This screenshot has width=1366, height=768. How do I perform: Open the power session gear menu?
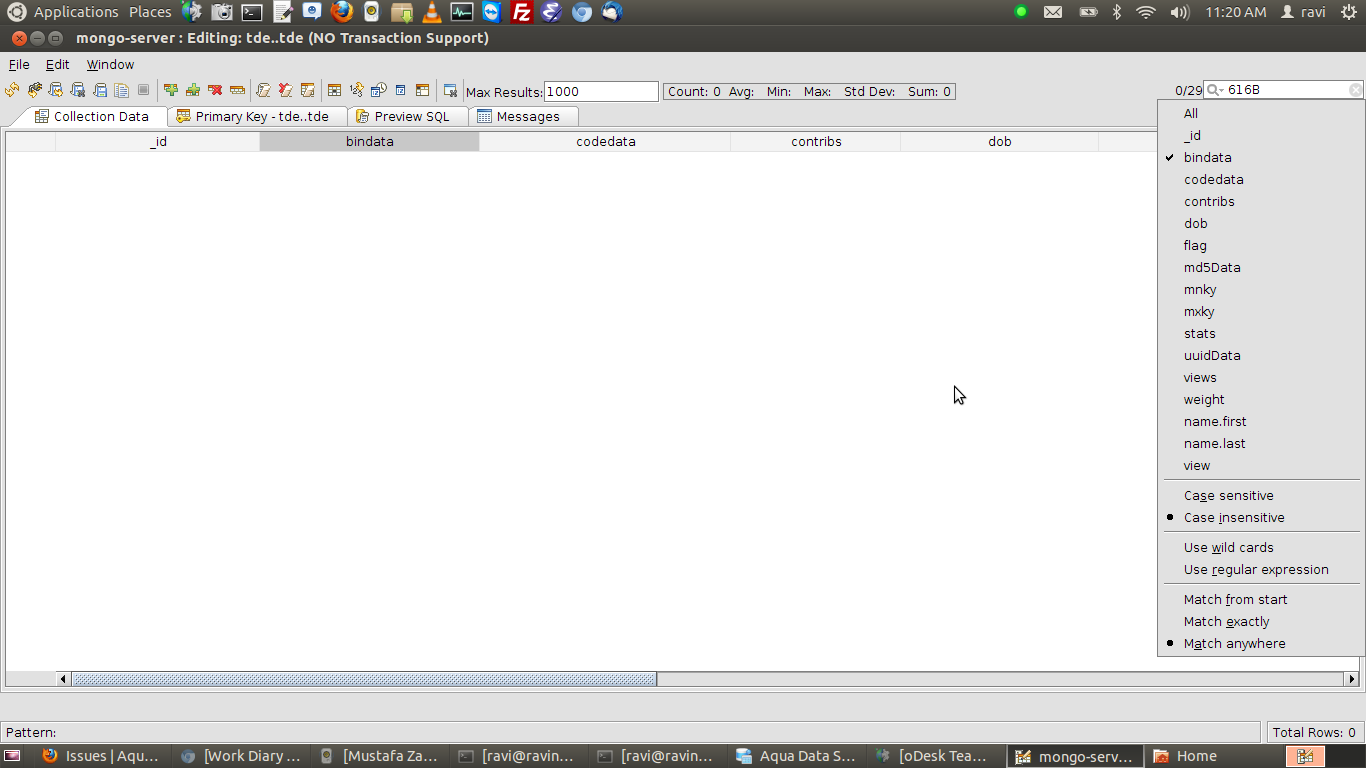[1348, 12]
